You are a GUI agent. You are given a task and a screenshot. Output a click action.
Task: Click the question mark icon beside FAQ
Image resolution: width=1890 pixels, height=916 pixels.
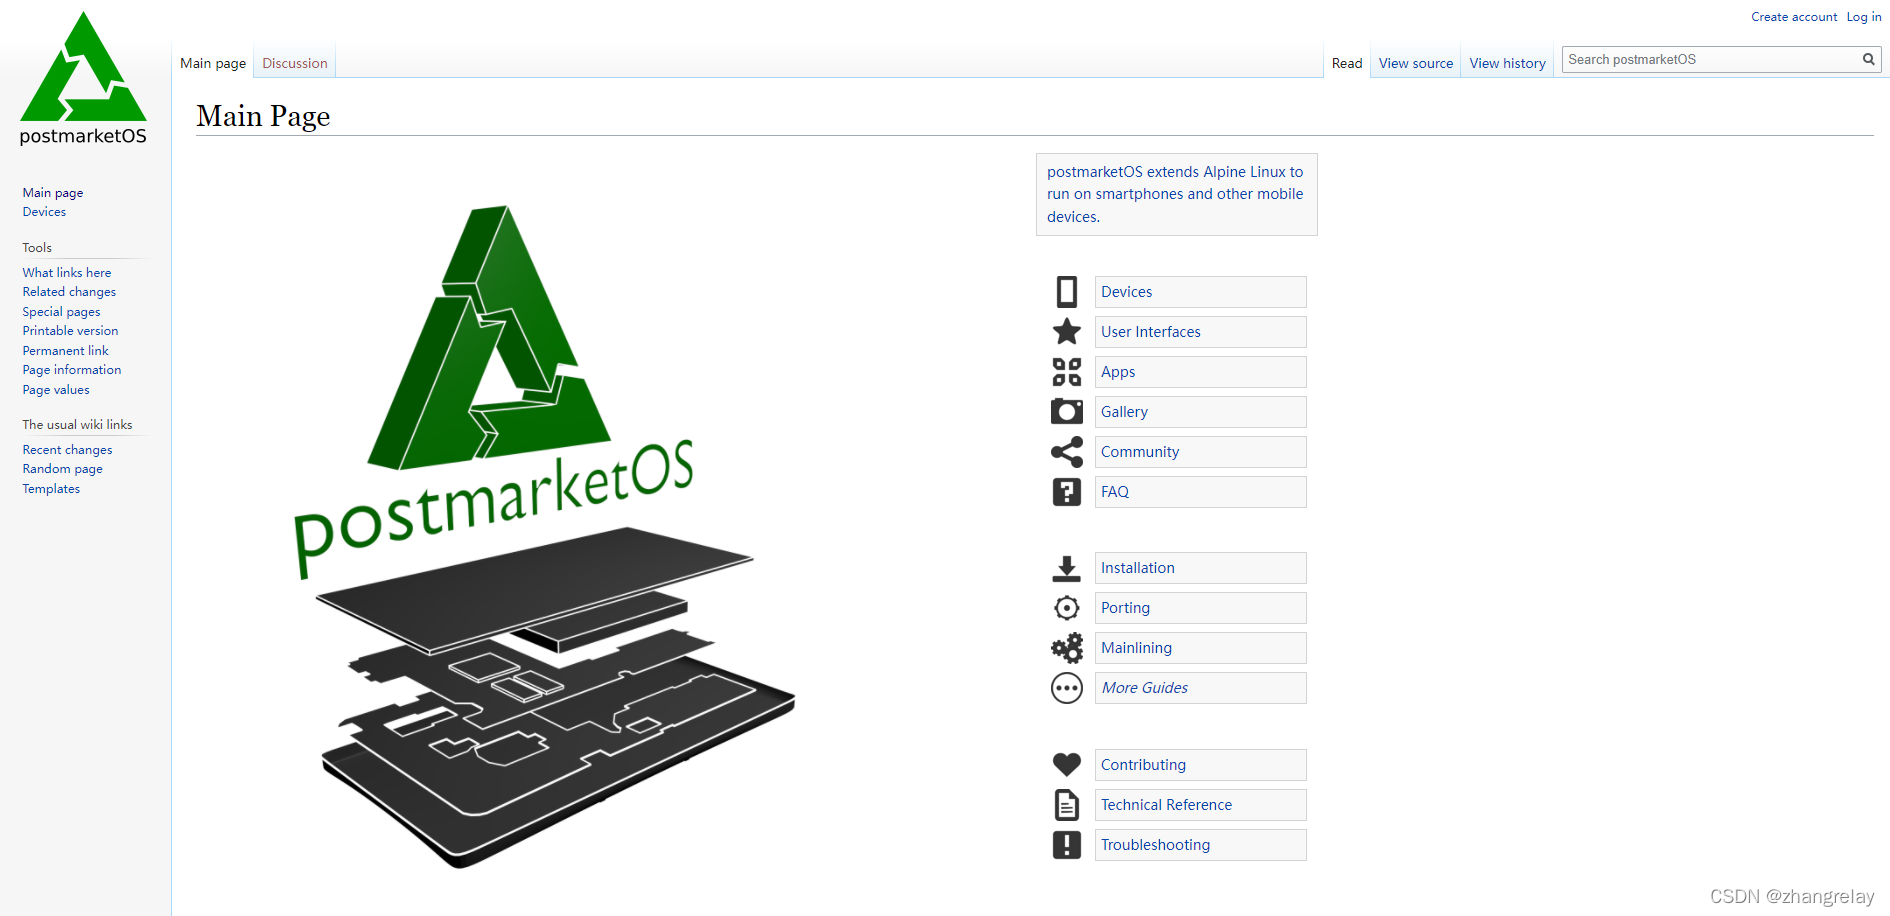pos(1067,492)
